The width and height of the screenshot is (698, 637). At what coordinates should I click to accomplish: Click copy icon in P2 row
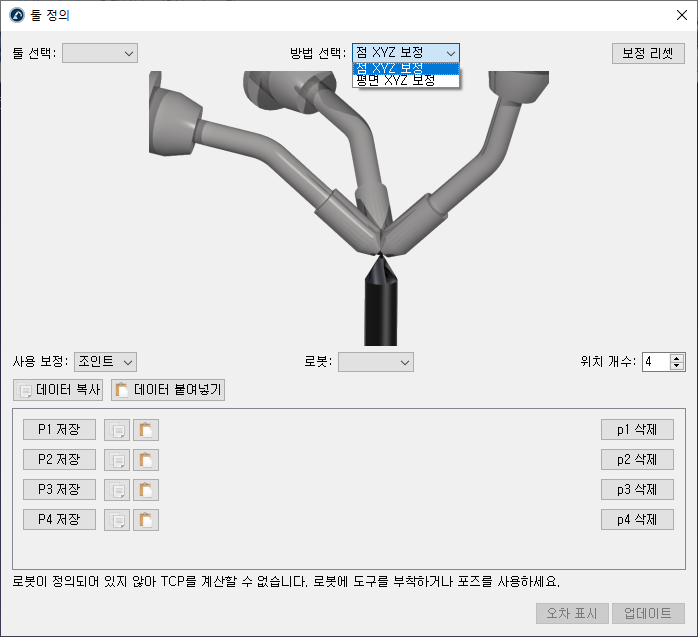(117, 460)
